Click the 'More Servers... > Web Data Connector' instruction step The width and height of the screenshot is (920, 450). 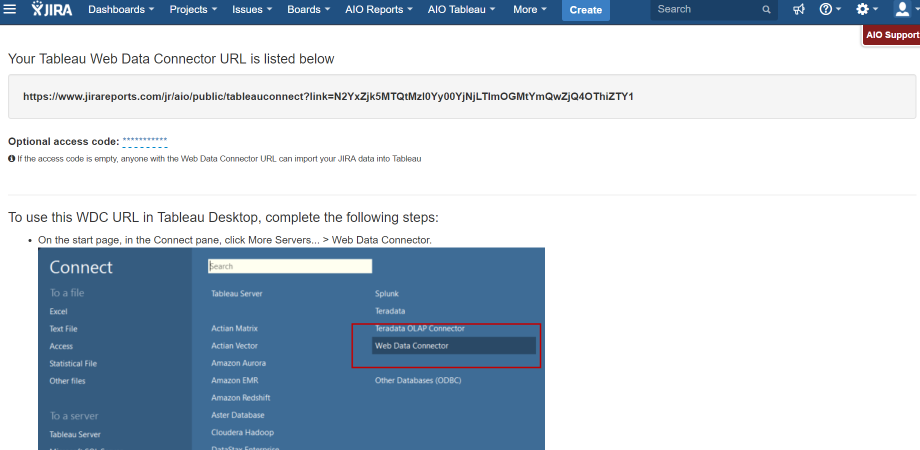235,240
